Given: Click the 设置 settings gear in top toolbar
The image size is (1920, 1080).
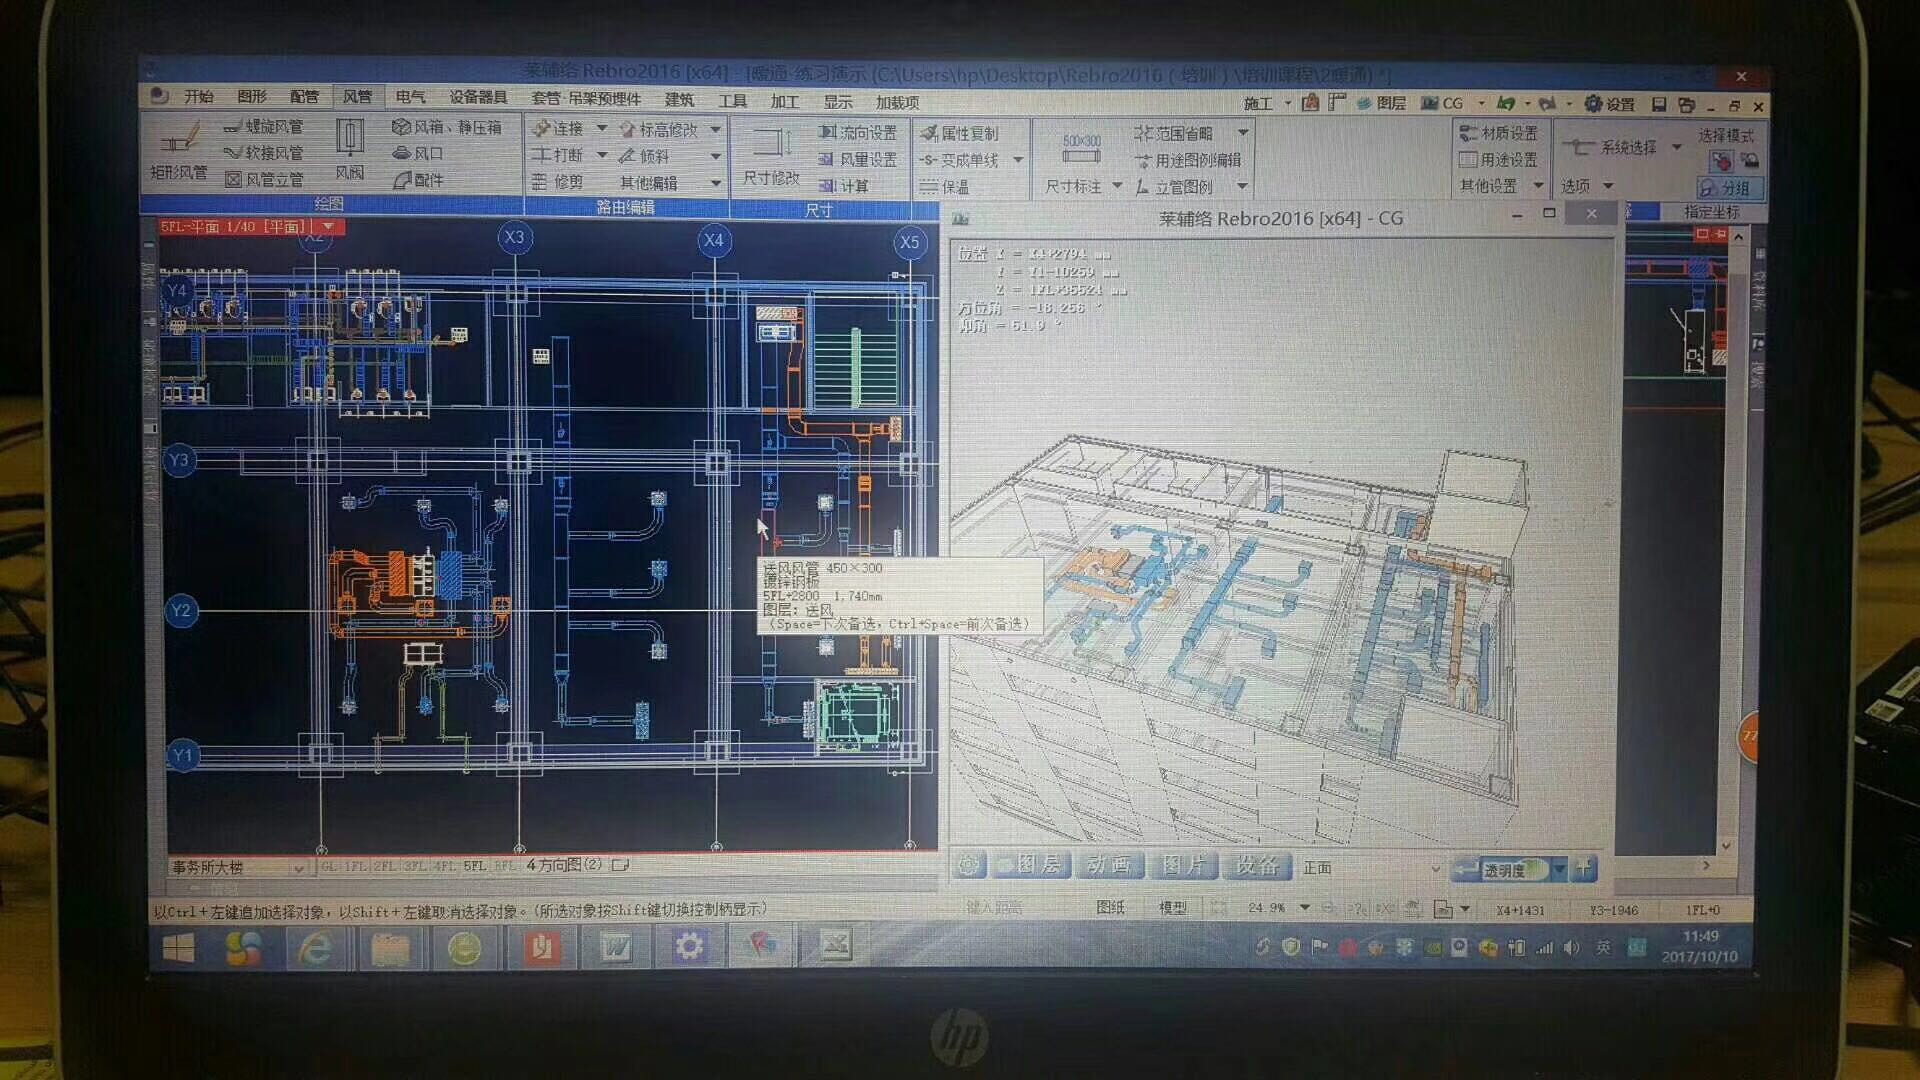Looking at the screenshot, I should point(1609,104).
